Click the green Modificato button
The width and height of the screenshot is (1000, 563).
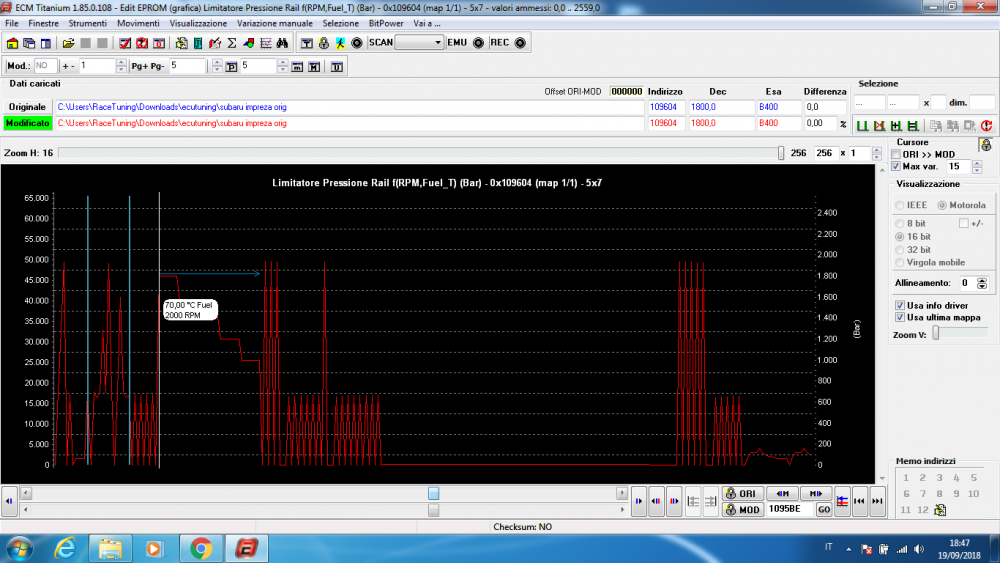pyautogui.click(x=27, y=123)
